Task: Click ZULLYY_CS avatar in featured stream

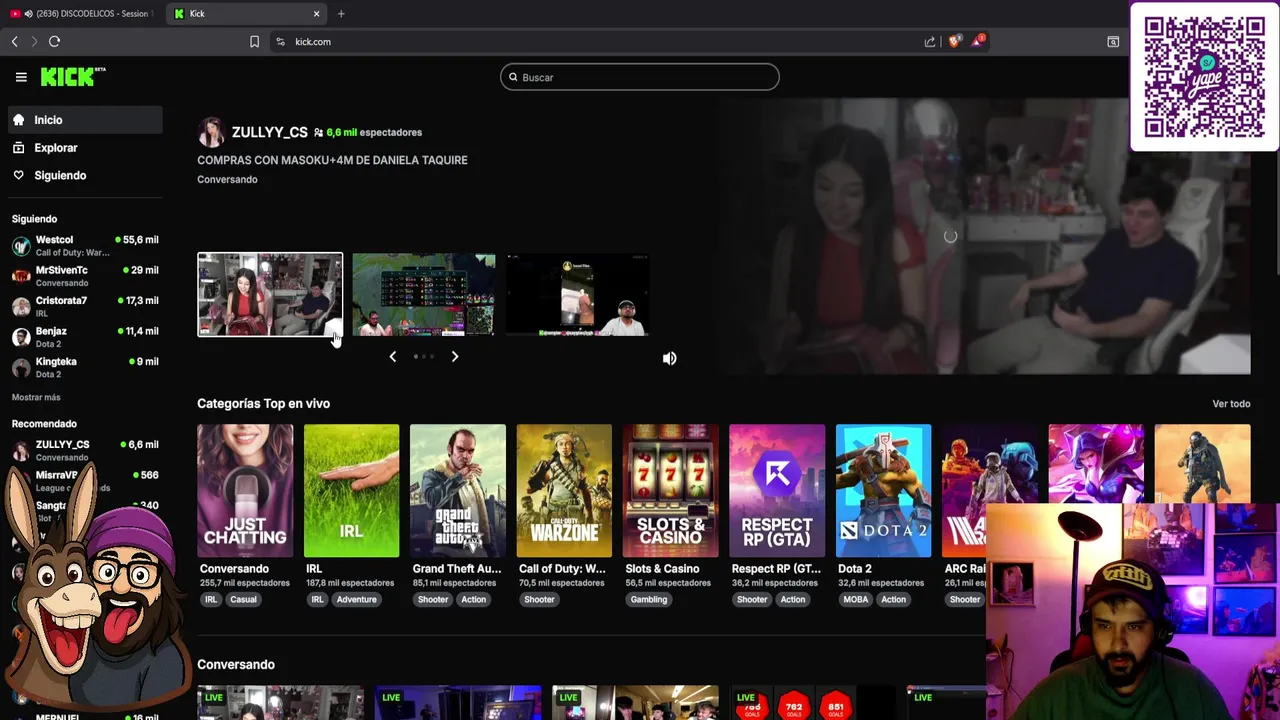Action: pyautogui.click(x=211, y=132)
